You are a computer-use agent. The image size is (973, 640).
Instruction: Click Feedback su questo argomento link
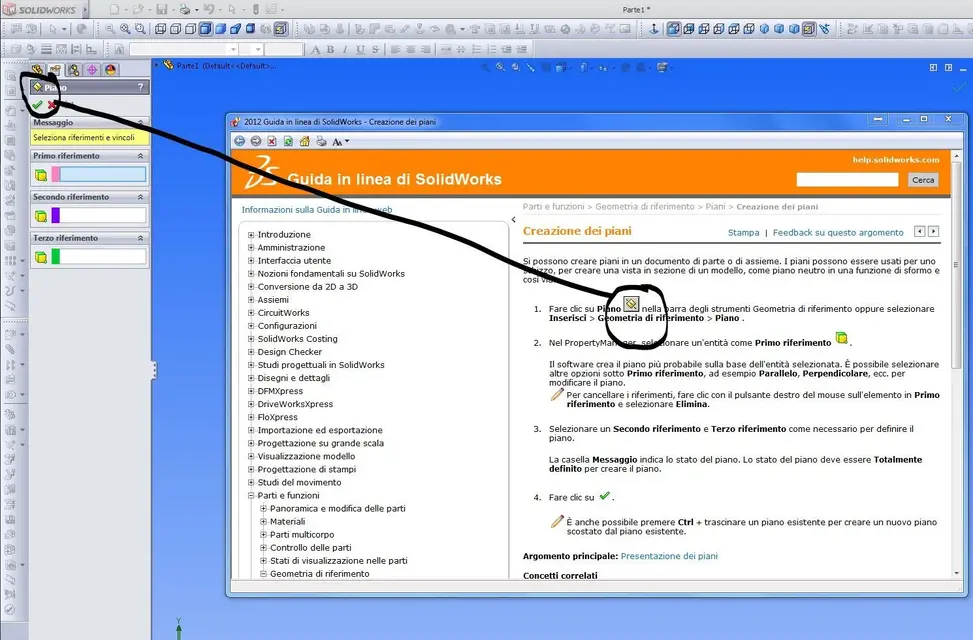coord(838,233)
